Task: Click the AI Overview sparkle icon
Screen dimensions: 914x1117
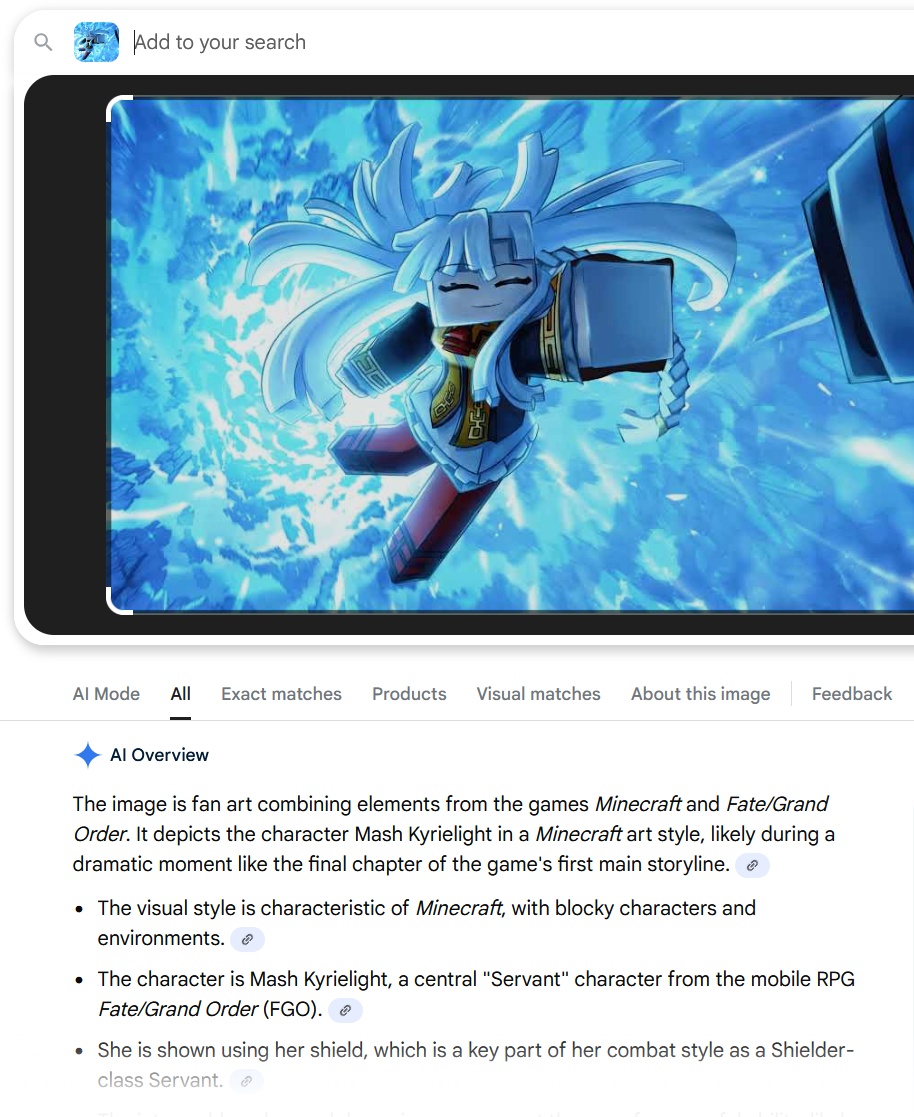Action: (x=88, y=755)
